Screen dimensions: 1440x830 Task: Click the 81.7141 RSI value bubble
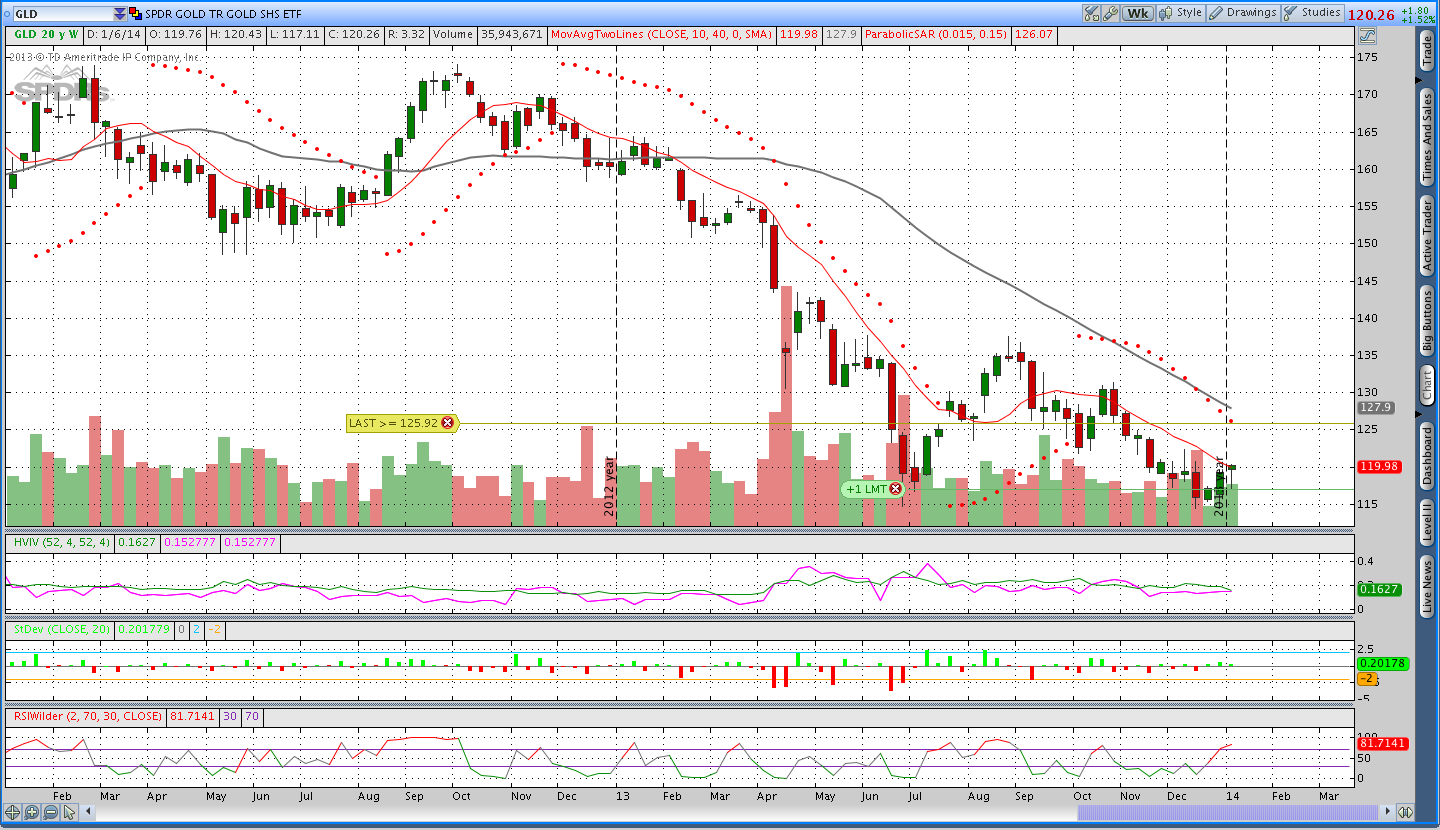(x=1382, y=743)
